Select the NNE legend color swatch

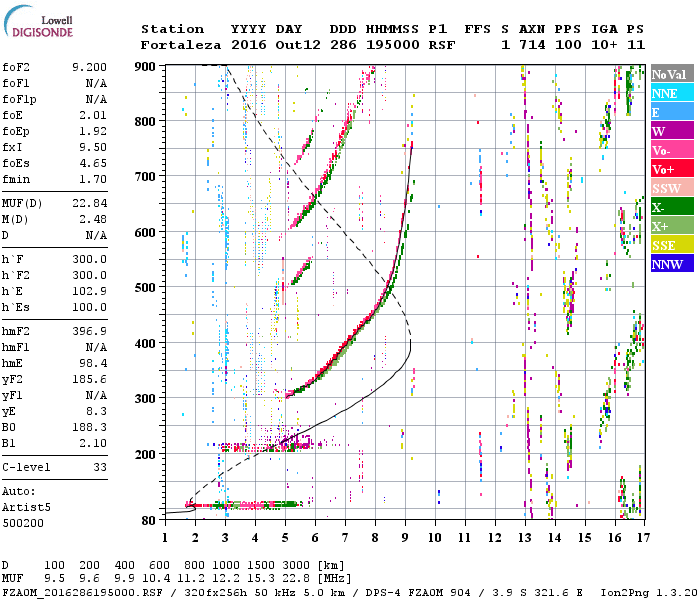click(672, 93)
